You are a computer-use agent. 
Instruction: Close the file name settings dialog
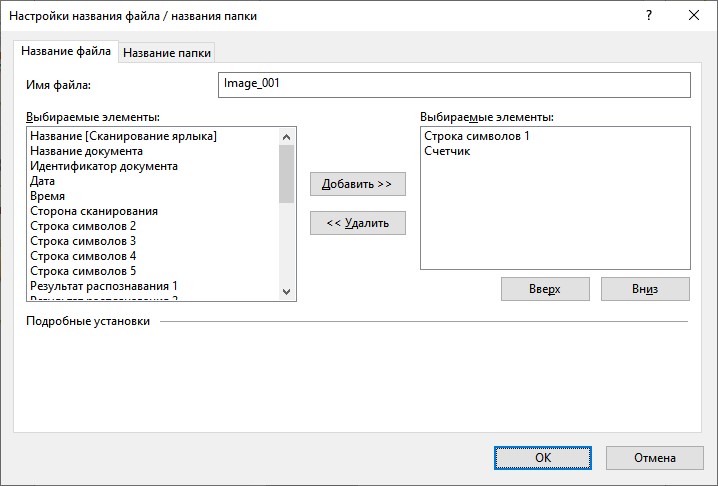[x=694, y=16]
